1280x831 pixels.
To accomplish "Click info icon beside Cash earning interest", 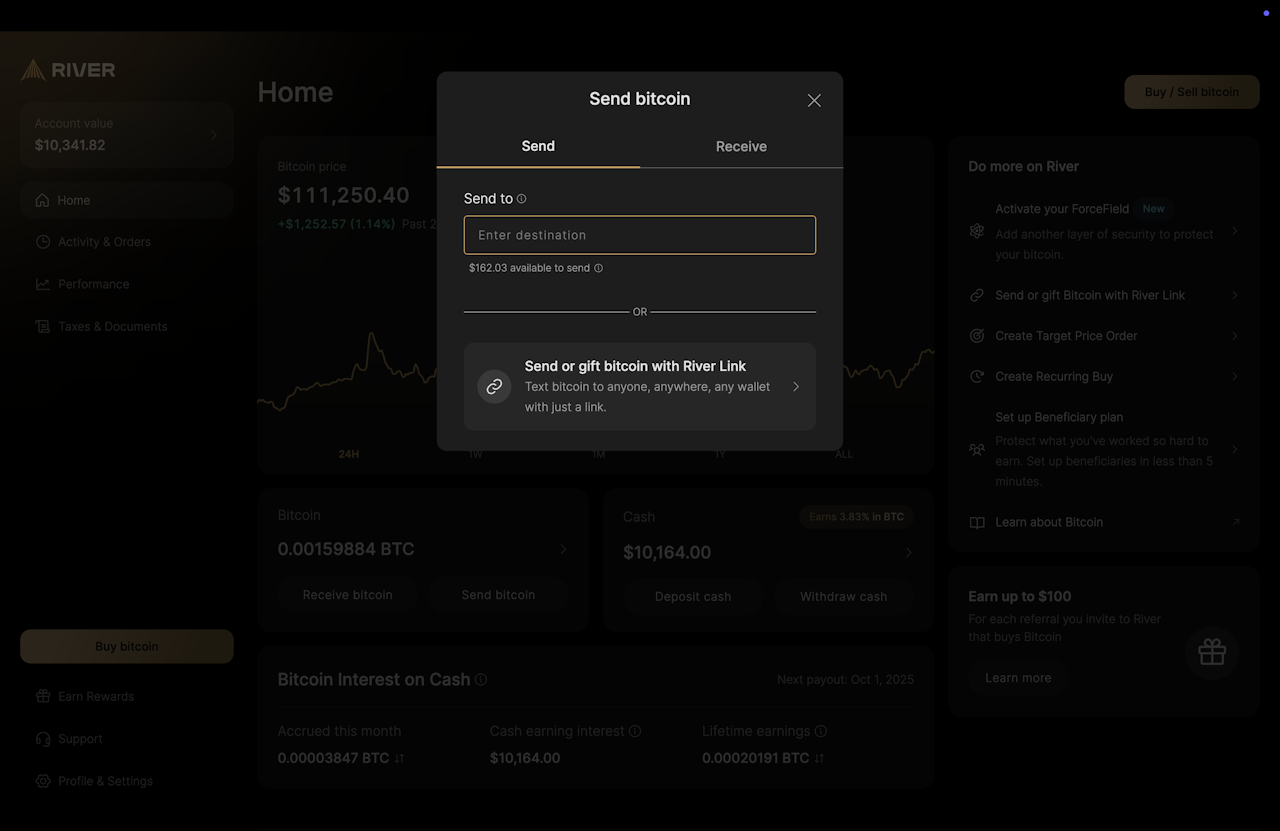I will [x=635, y=732].
